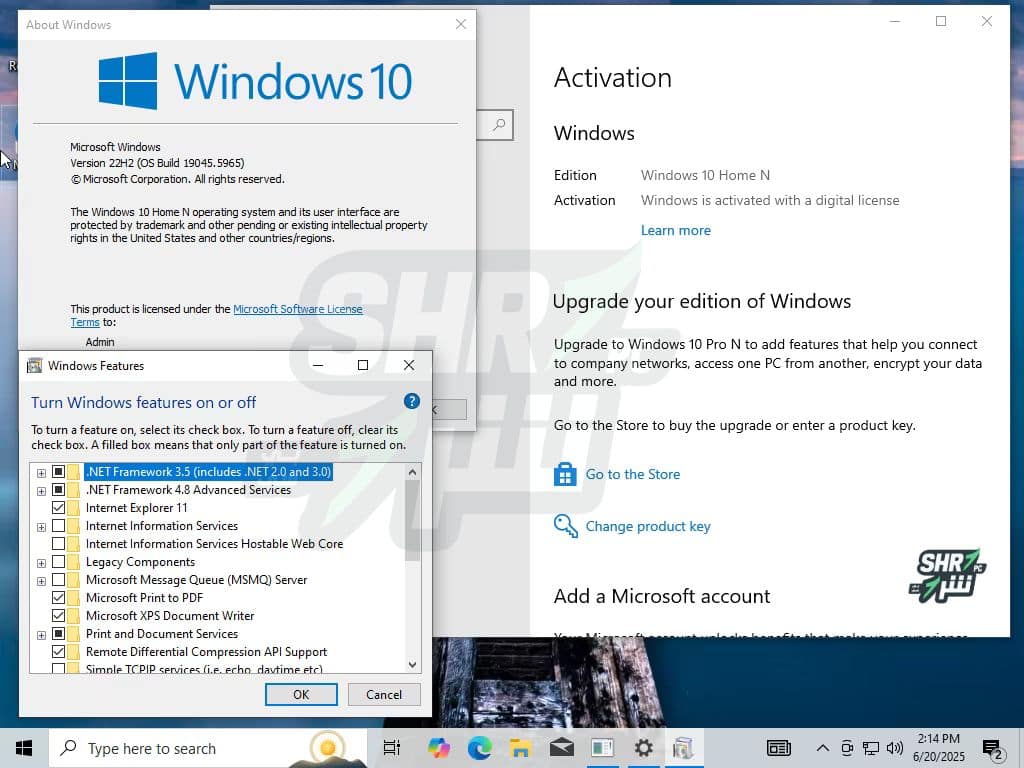Enable the Internet Information Services checkbox
The width and height of the screenshot is (1024, 768).
point(58,526)
